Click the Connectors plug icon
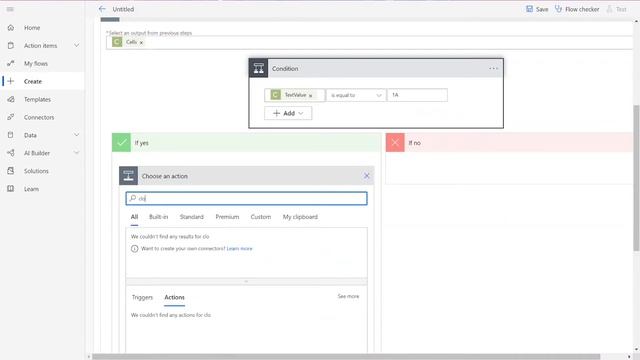This screenshot has height=360, width=640. click(x=11, y=117)
